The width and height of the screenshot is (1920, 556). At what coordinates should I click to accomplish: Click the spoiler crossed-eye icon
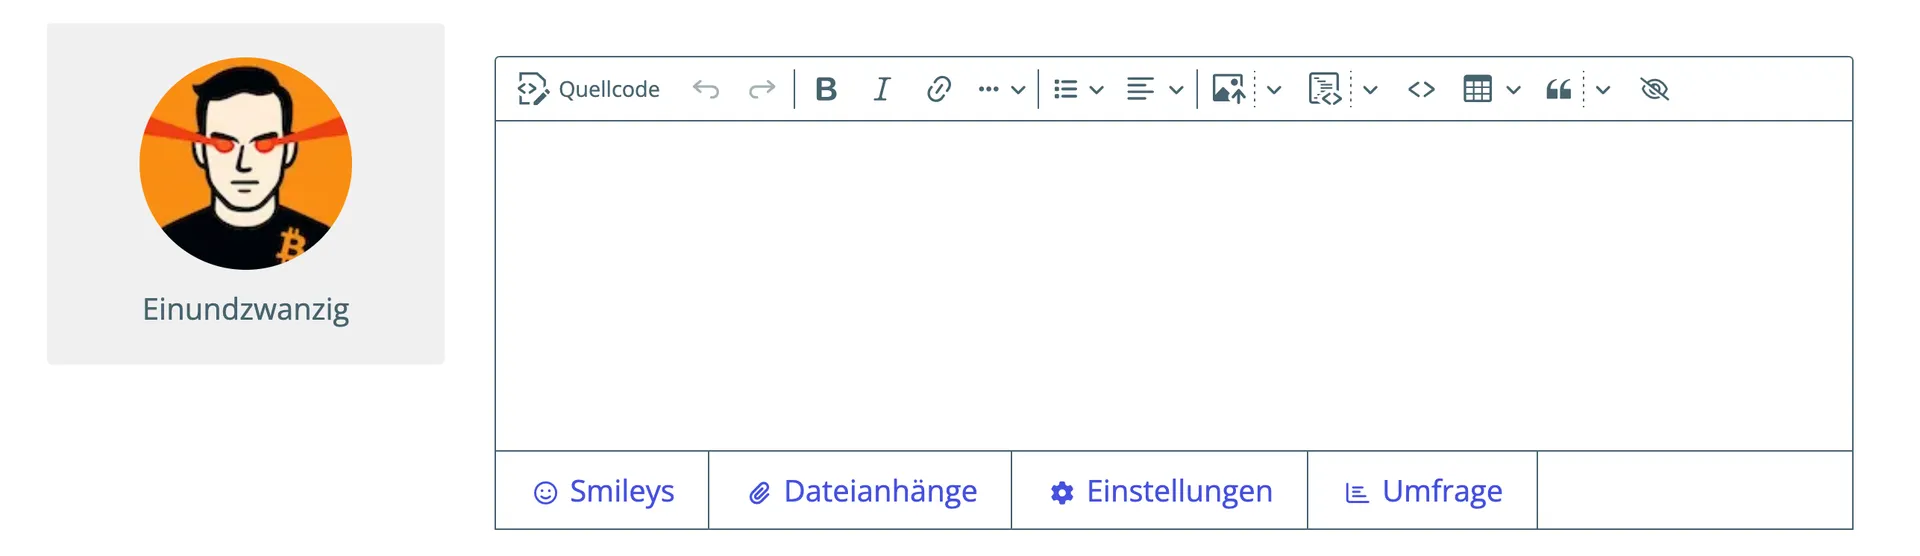tap(1655, 90)
